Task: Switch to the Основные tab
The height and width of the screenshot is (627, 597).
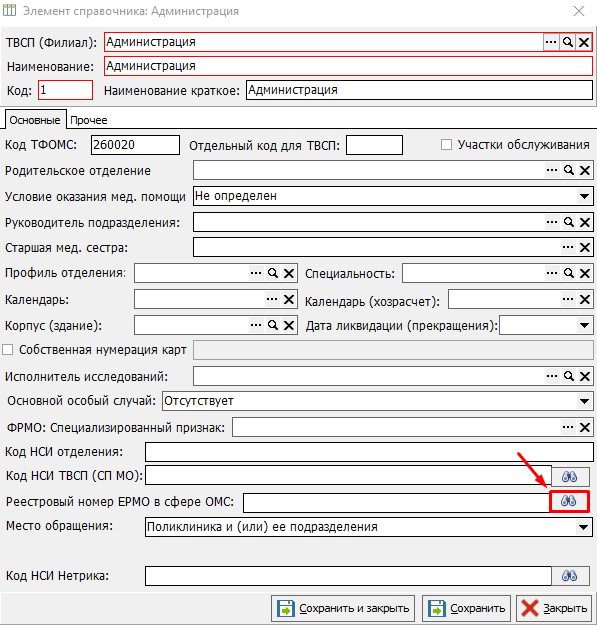Action: pyautogui.click(x=35, y=120)
